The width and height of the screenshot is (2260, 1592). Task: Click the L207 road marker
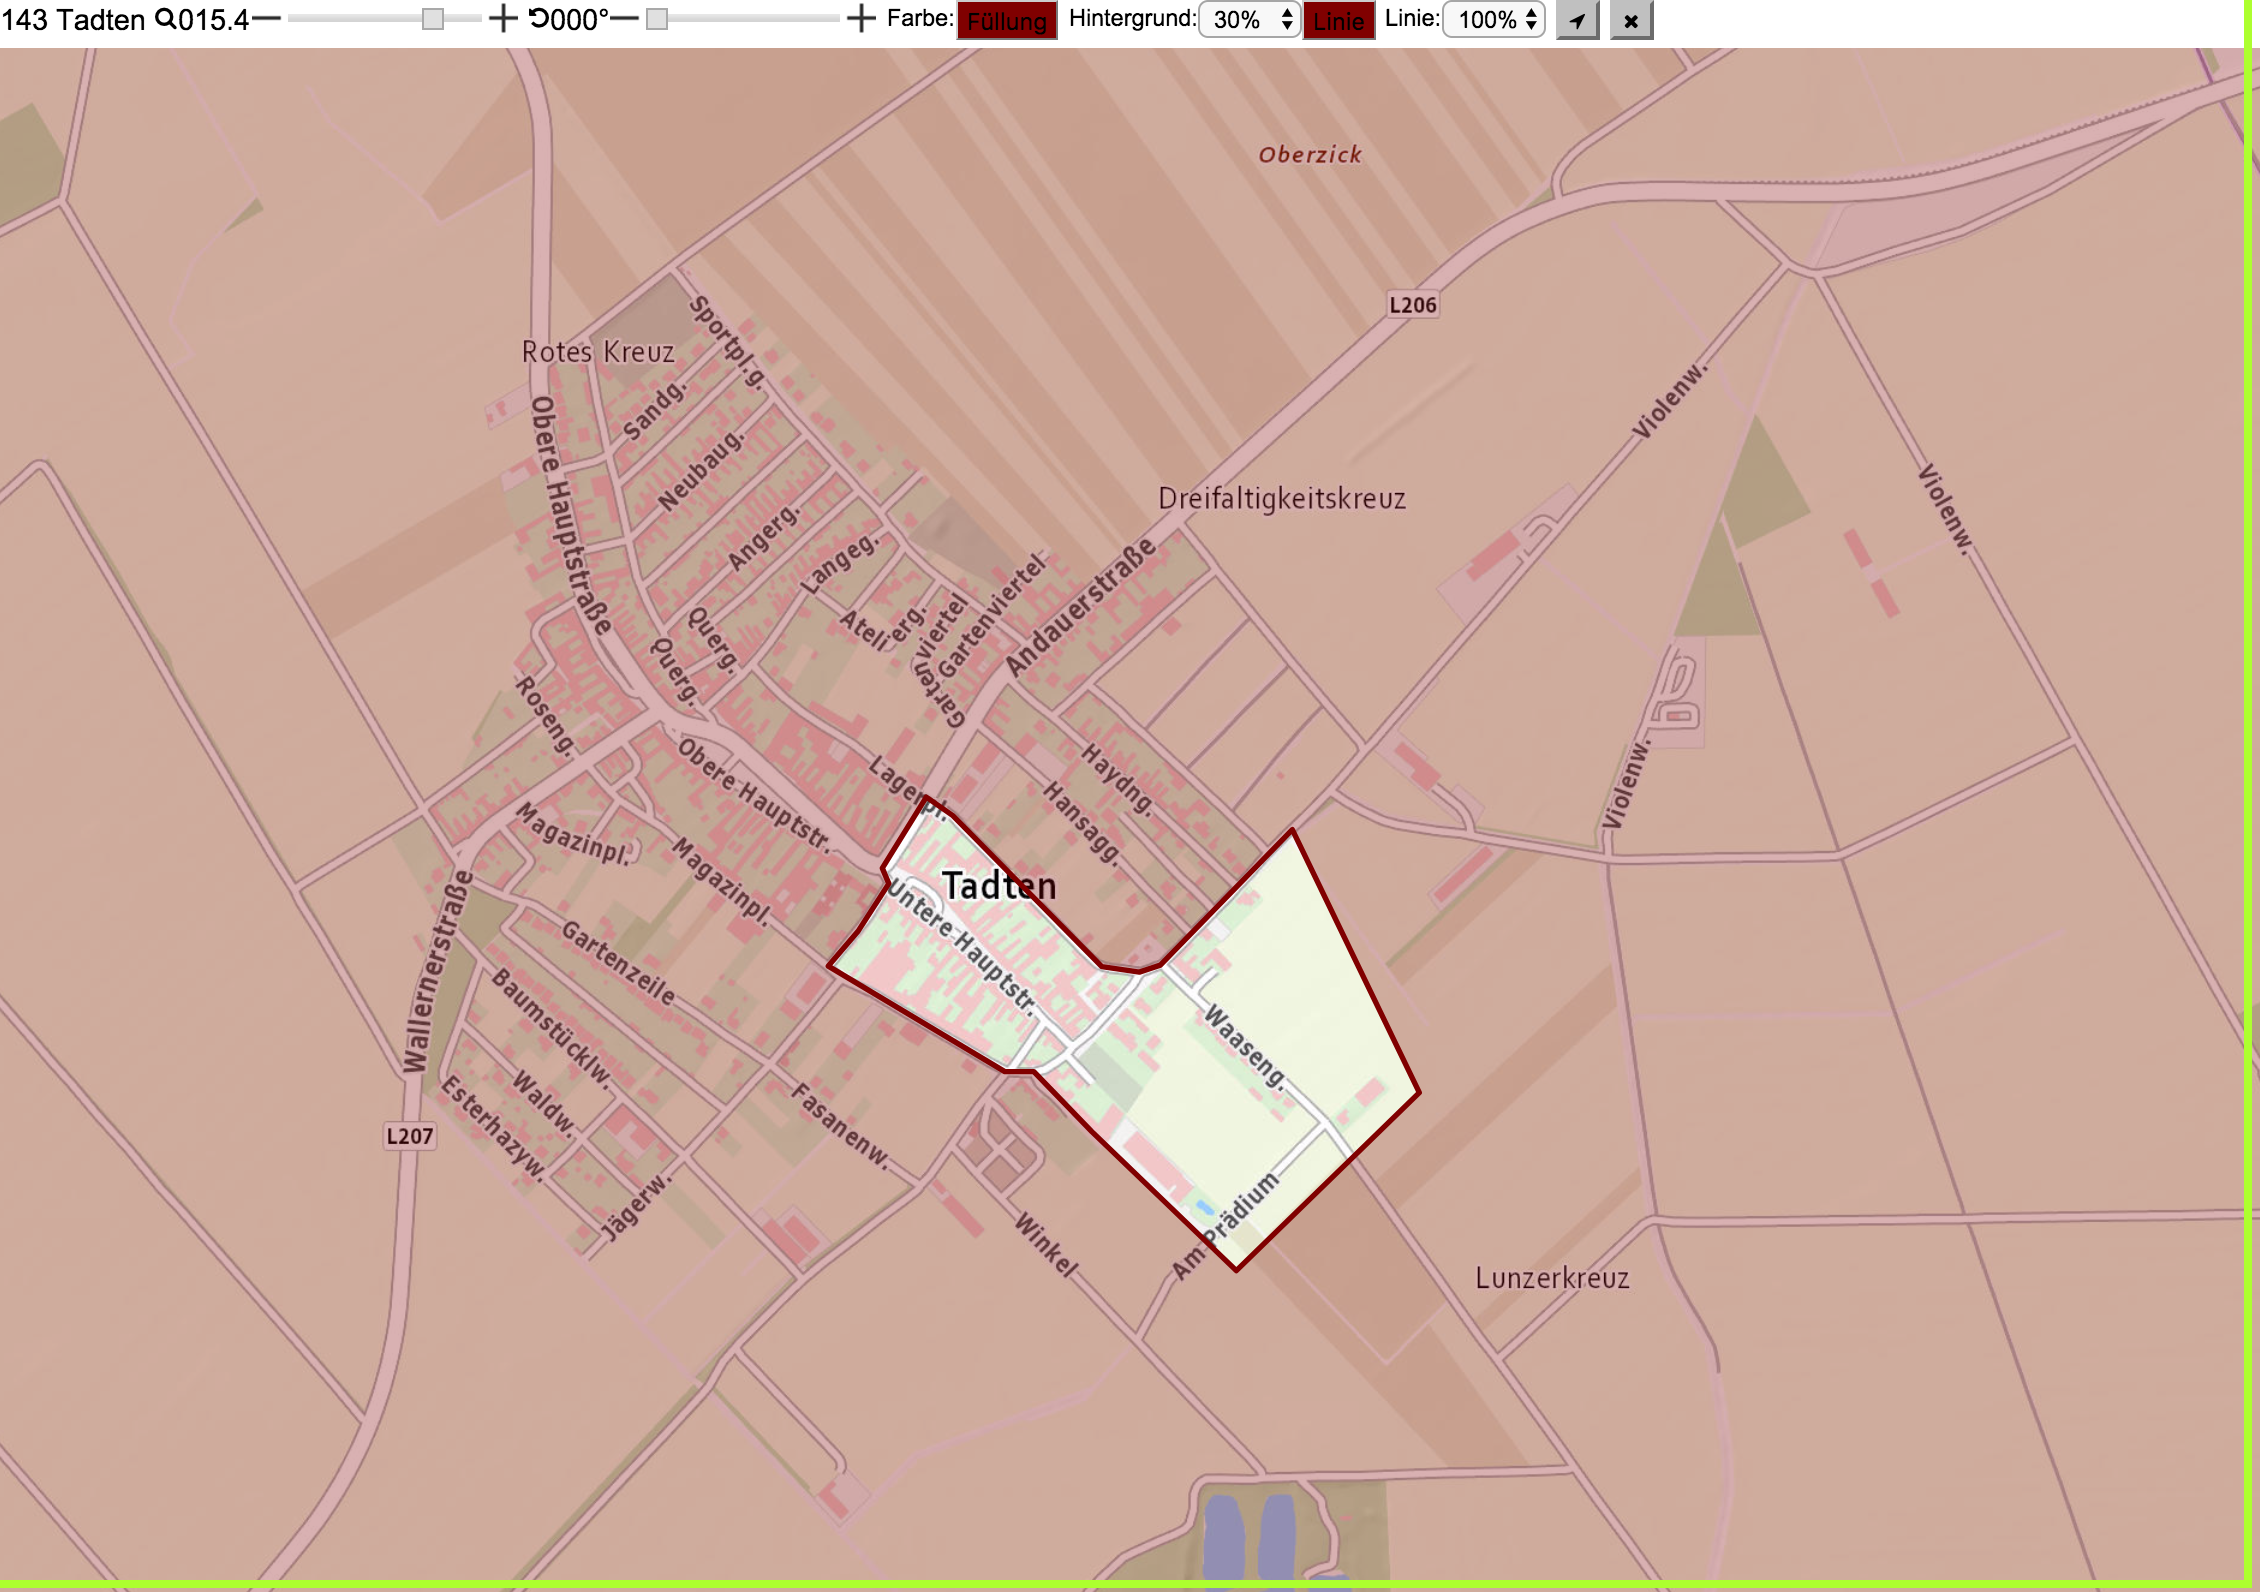coord(410,1136)
